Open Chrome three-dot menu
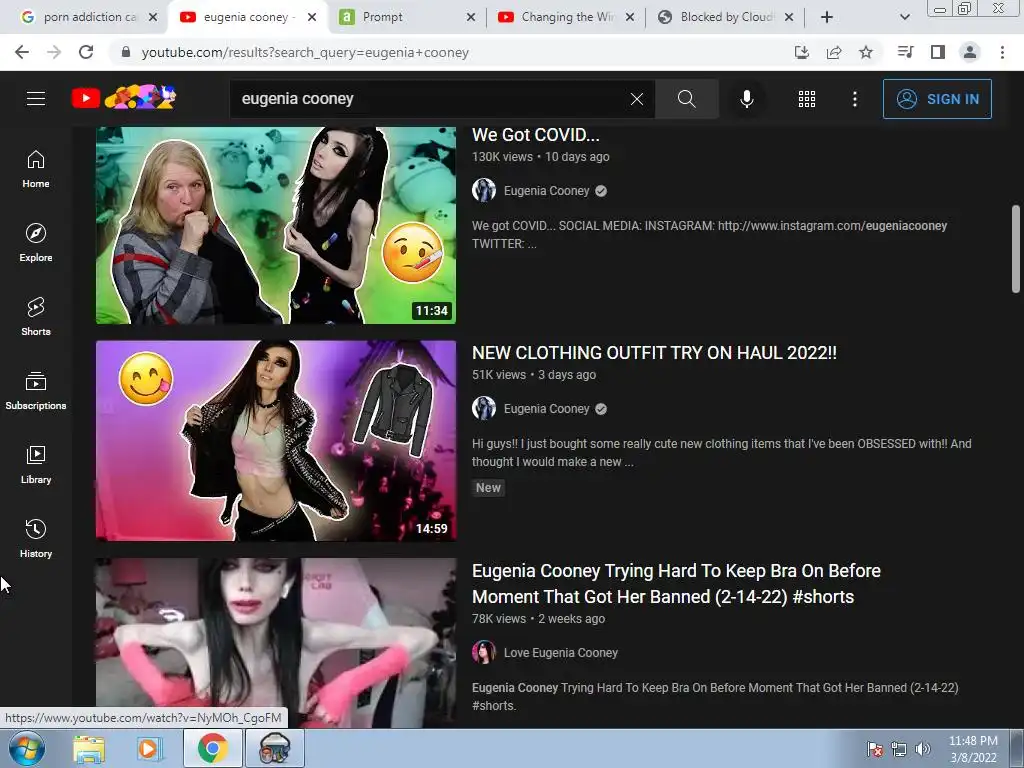The height and width of the screenshot is (768, 1024). (1002, 52)
